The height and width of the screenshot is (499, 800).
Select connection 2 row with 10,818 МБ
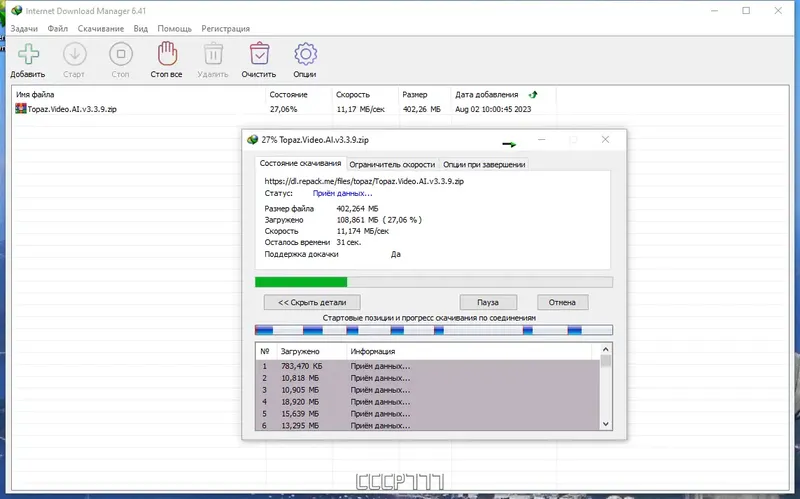(428, 378)
